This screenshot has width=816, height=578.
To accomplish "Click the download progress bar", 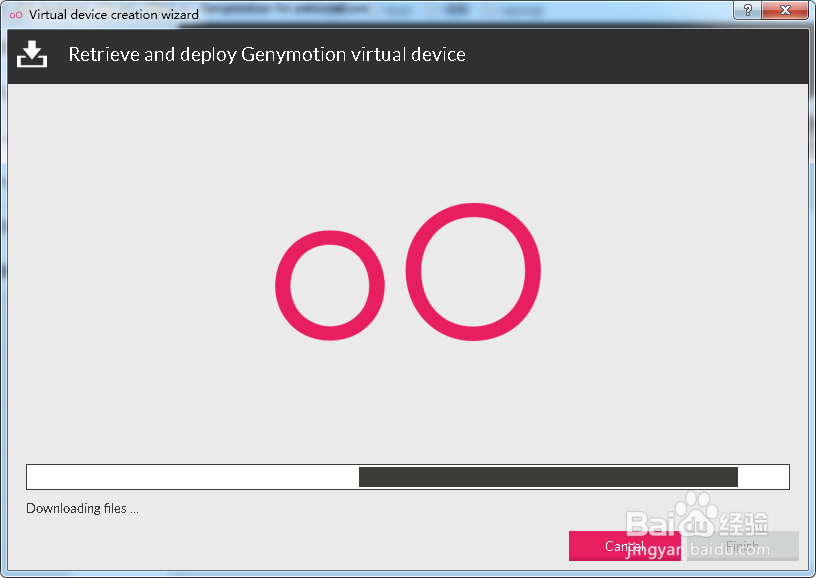I will click(x=407, y=477).
